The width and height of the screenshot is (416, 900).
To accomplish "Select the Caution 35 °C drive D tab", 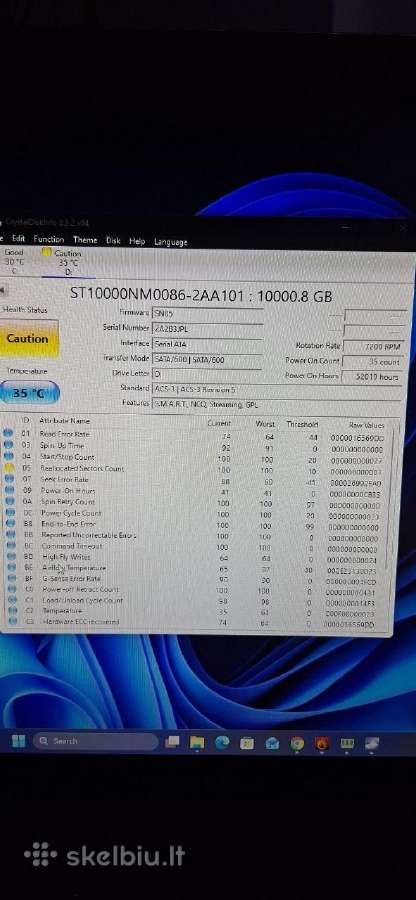I will (66, 262).
